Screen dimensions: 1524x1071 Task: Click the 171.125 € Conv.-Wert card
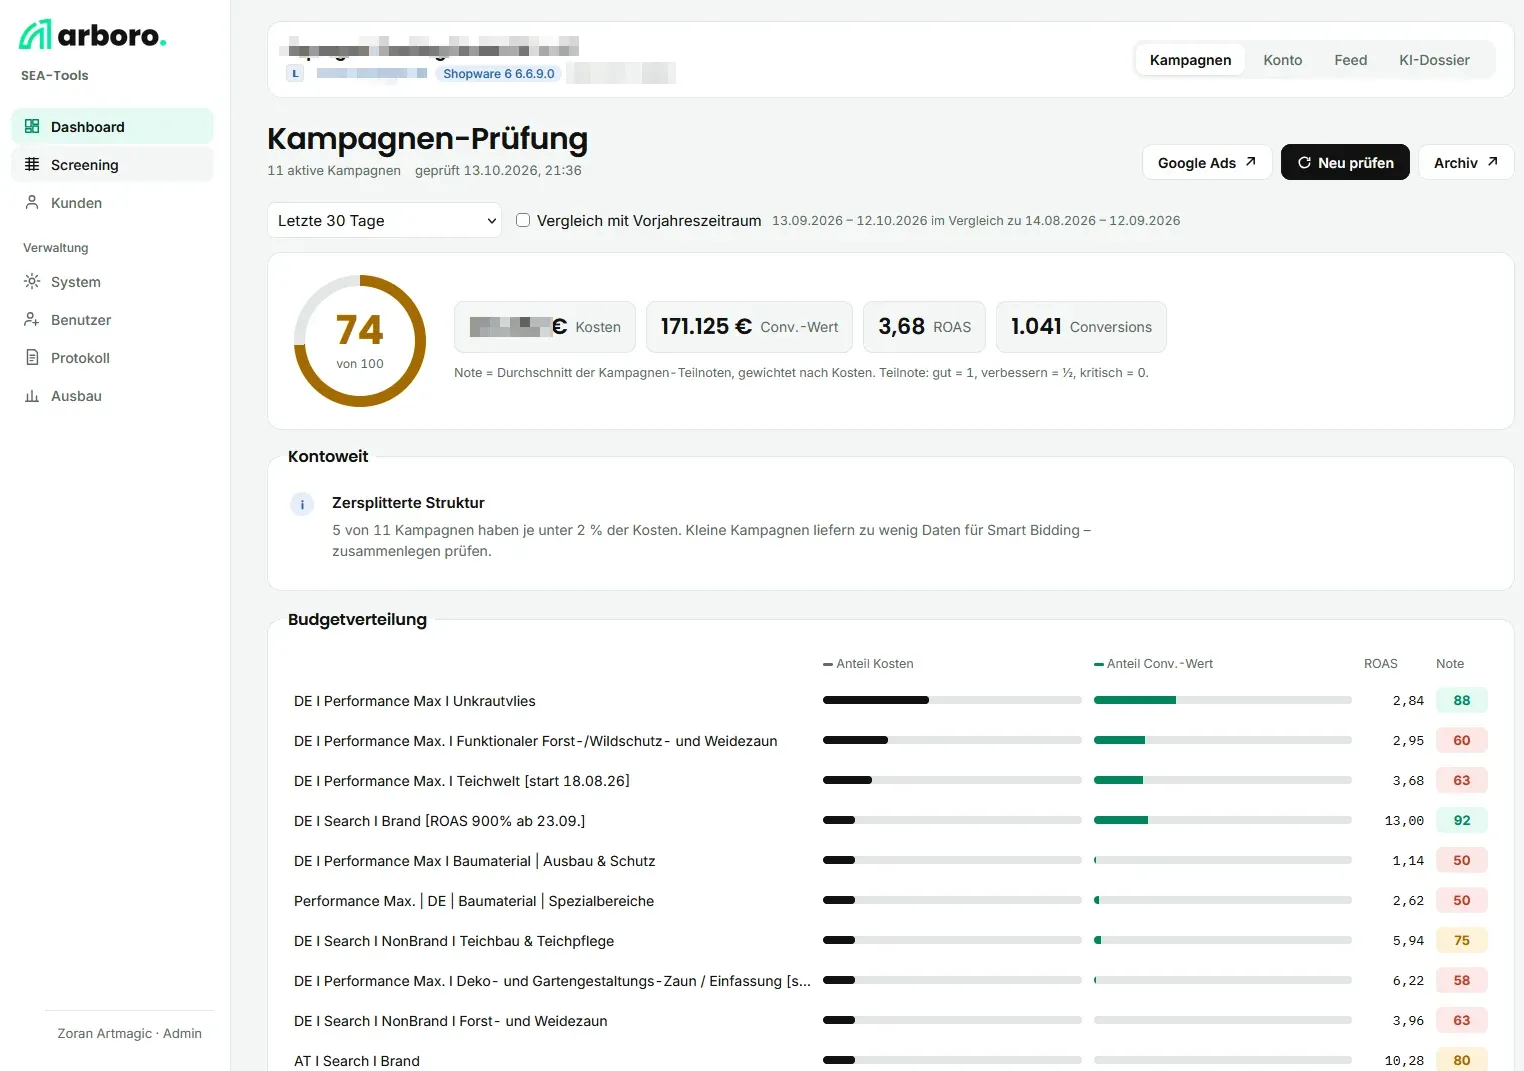(x=749, y=327)
